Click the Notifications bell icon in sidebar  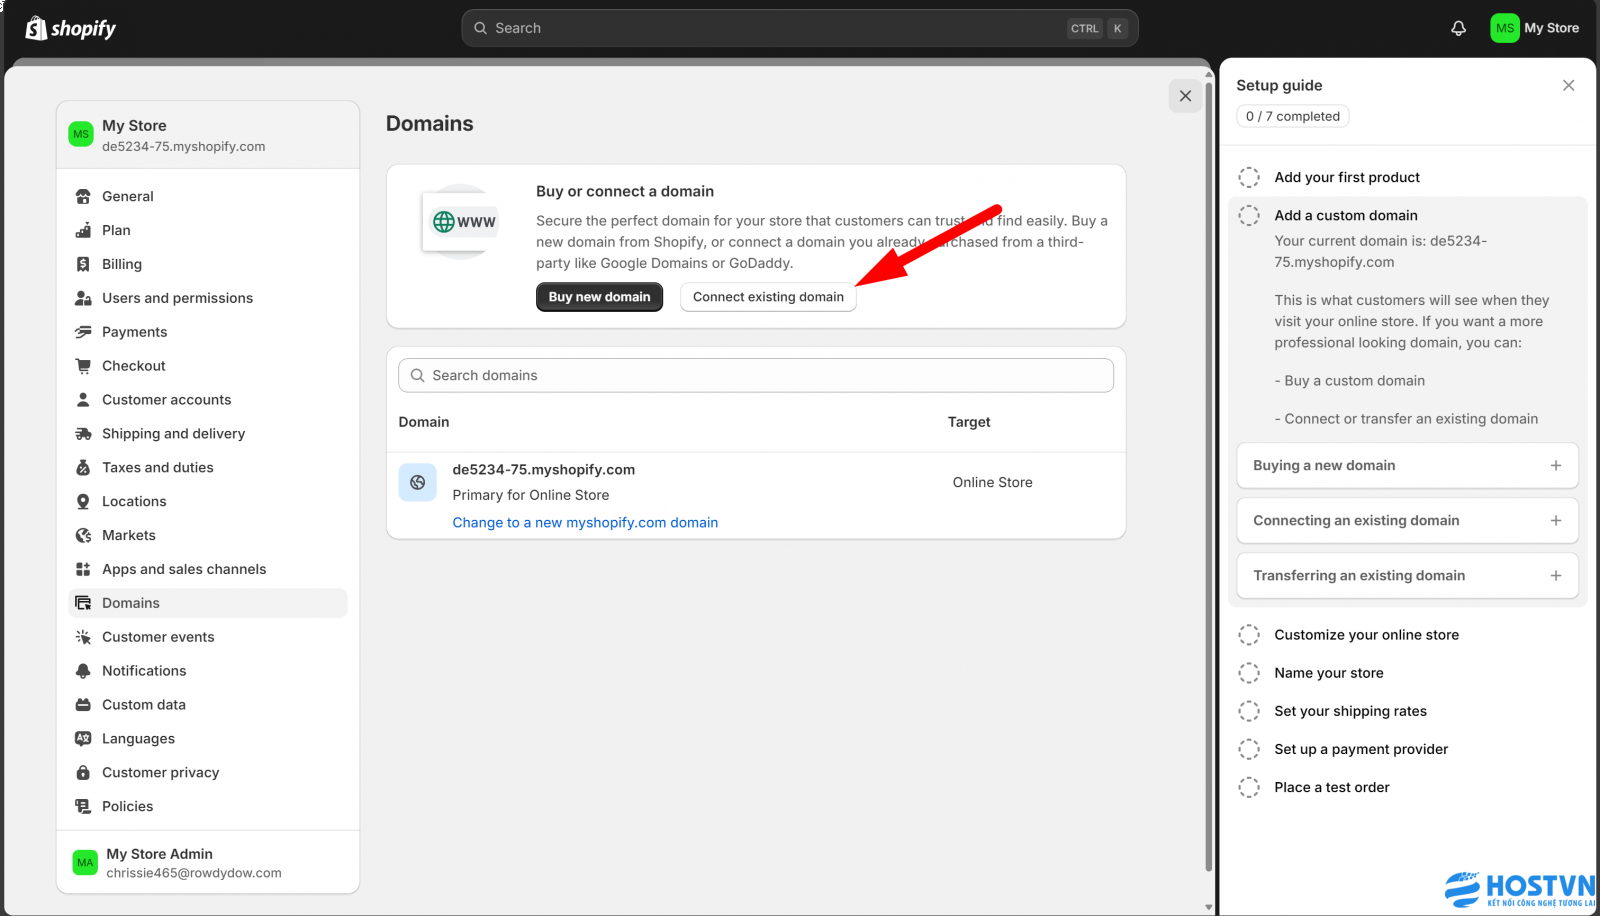point(83,671)
